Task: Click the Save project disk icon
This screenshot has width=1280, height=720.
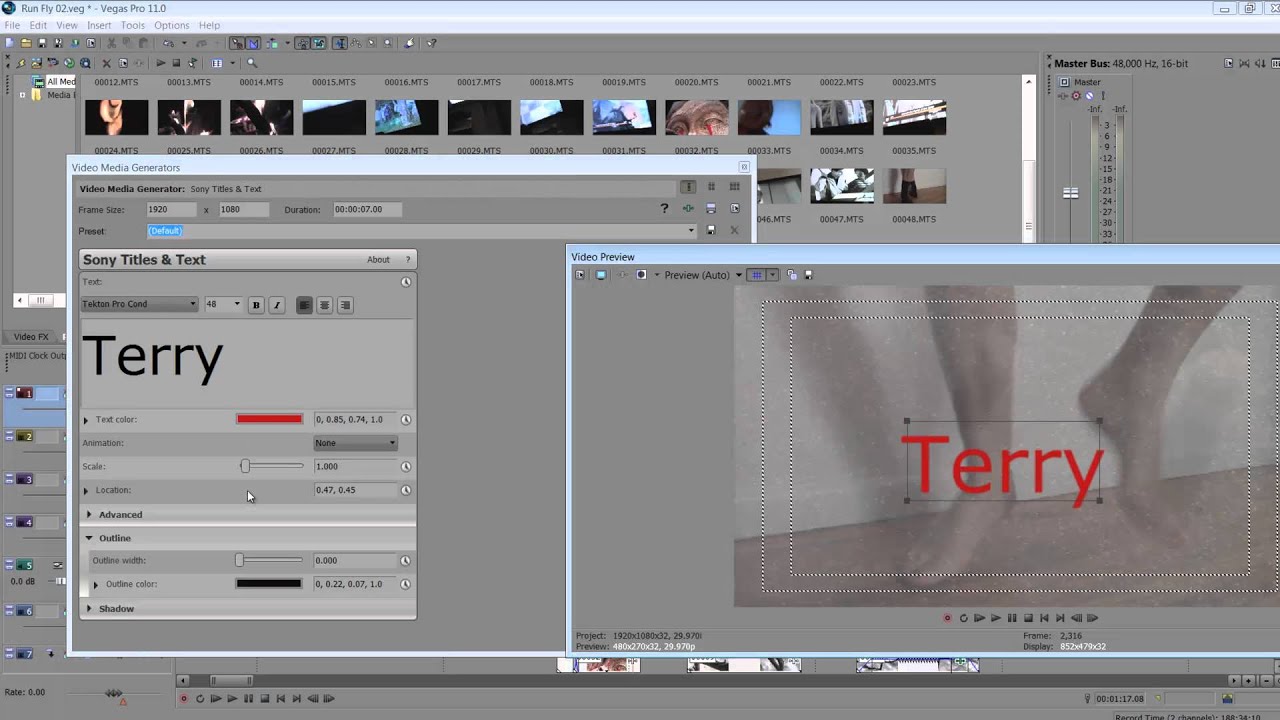Action: [42, 43]
